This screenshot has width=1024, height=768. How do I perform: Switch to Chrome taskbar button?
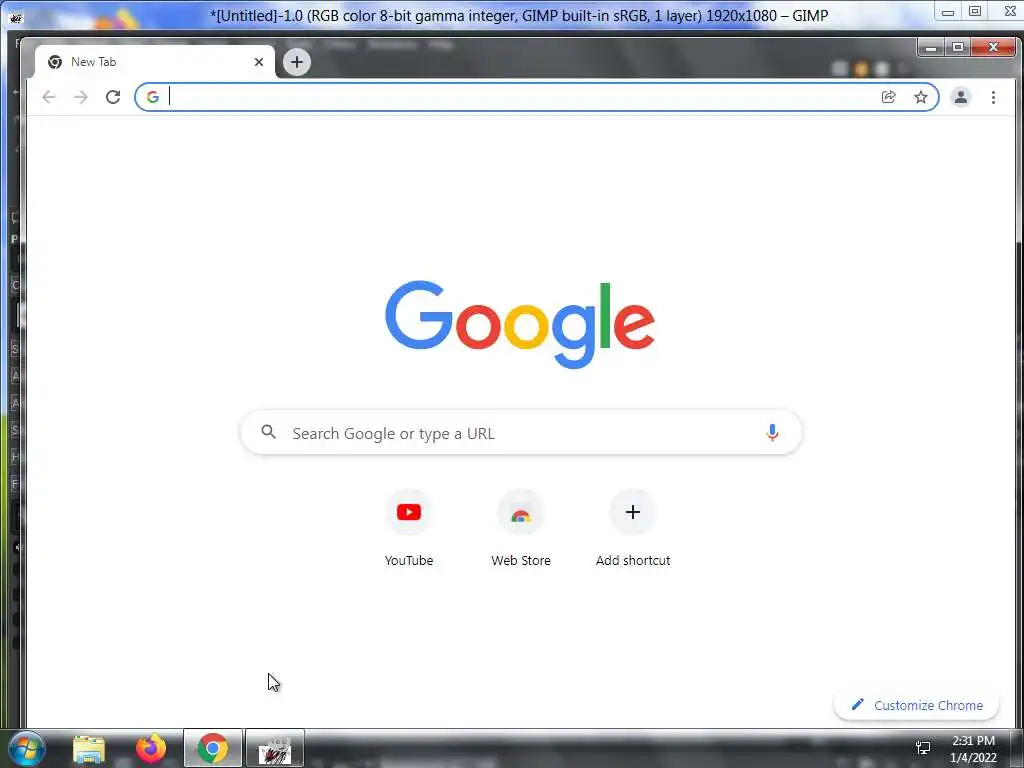pyautogui.click(x=213, y=748)
